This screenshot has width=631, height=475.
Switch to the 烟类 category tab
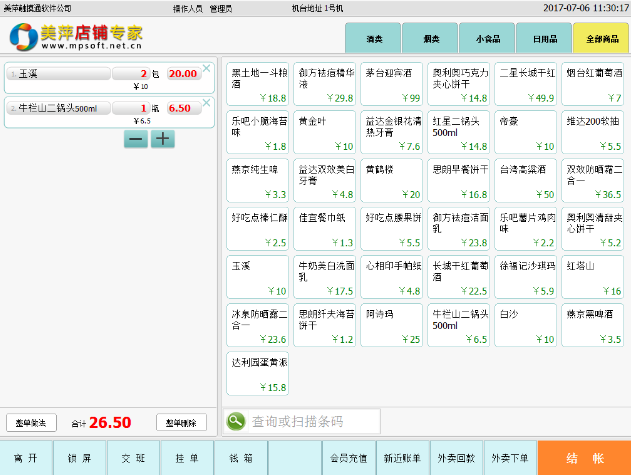coord(430,38)
